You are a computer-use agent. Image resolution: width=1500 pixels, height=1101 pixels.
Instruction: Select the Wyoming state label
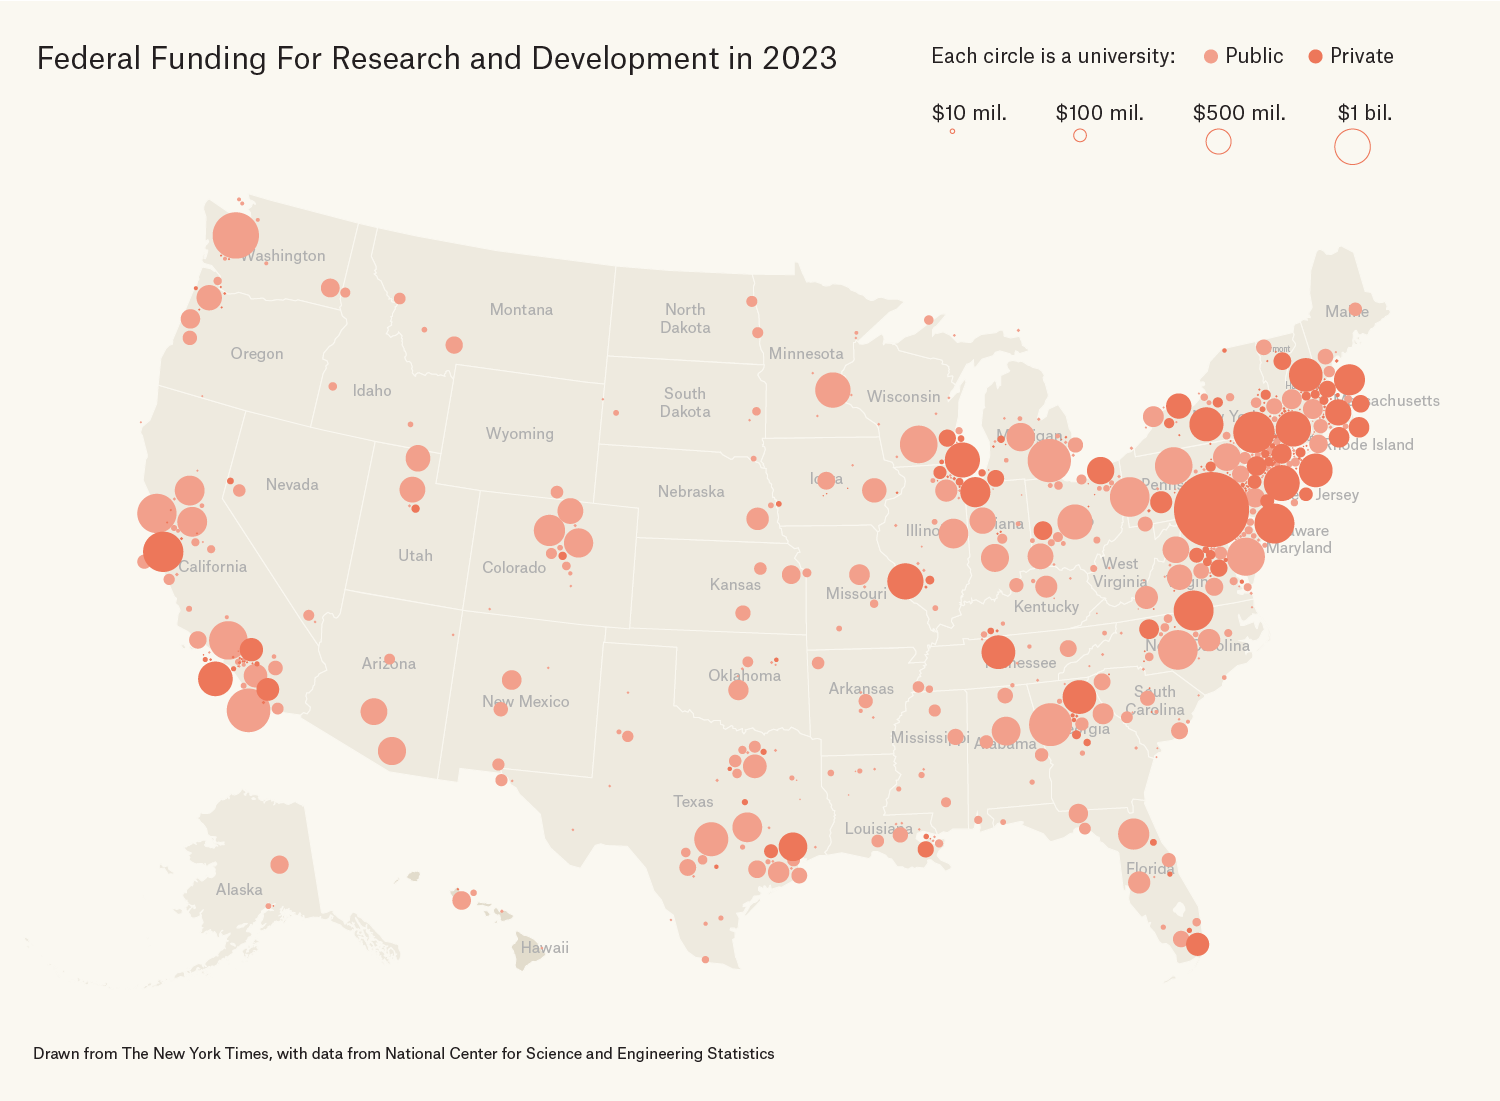519,433
